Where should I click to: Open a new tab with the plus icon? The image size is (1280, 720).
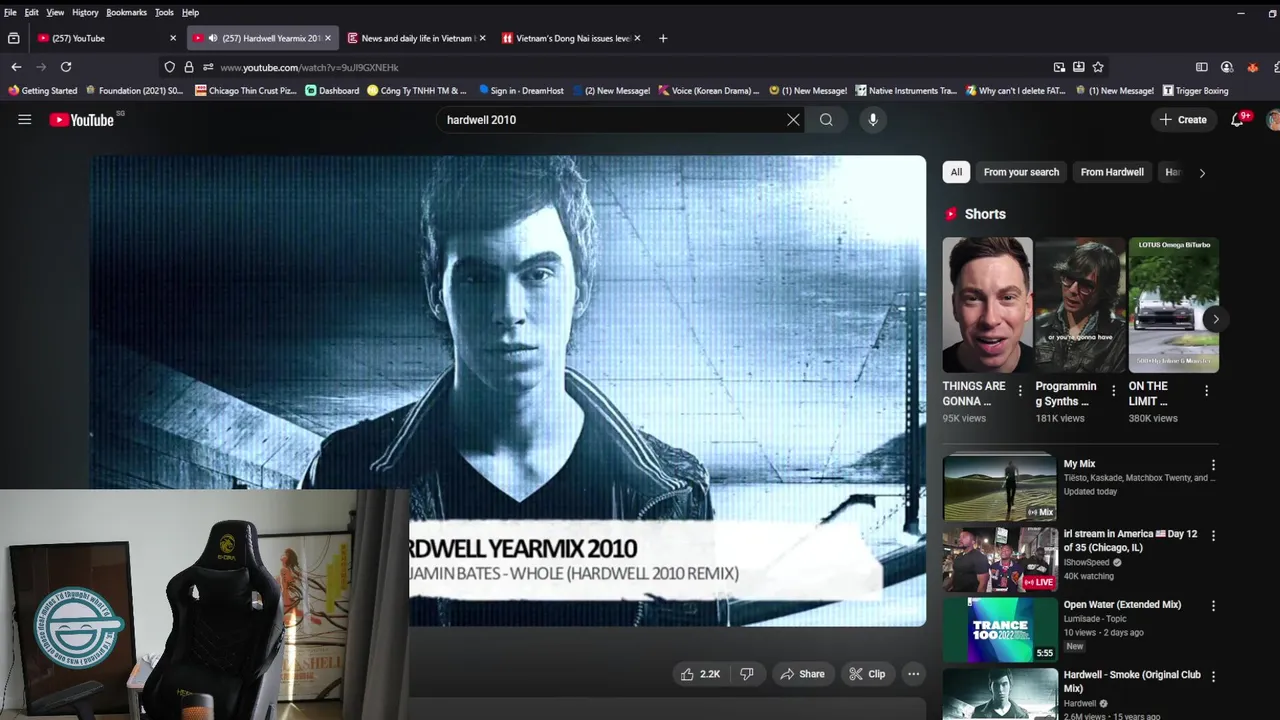coord(663,38)
